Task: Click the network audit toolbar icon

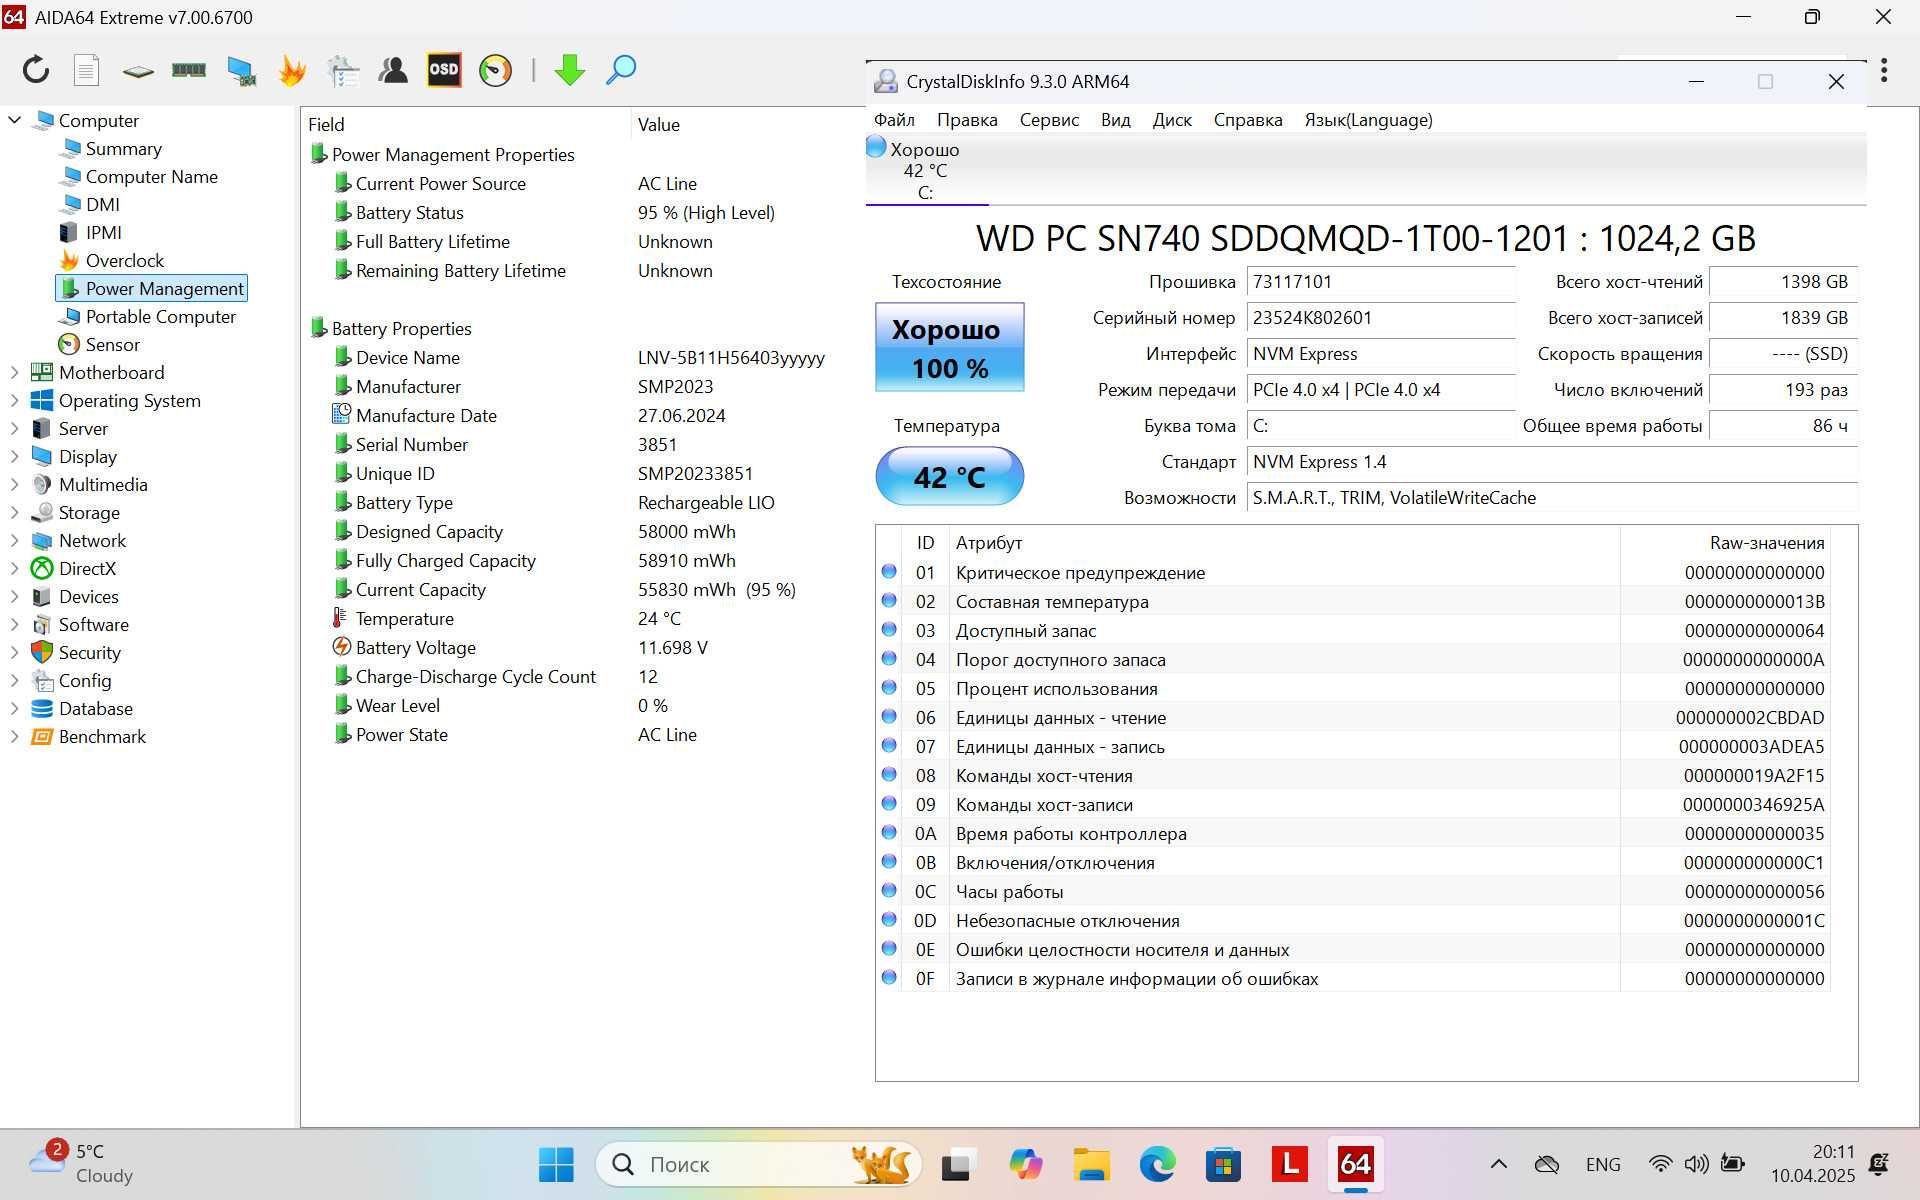Action: click(x=343, y=70)
